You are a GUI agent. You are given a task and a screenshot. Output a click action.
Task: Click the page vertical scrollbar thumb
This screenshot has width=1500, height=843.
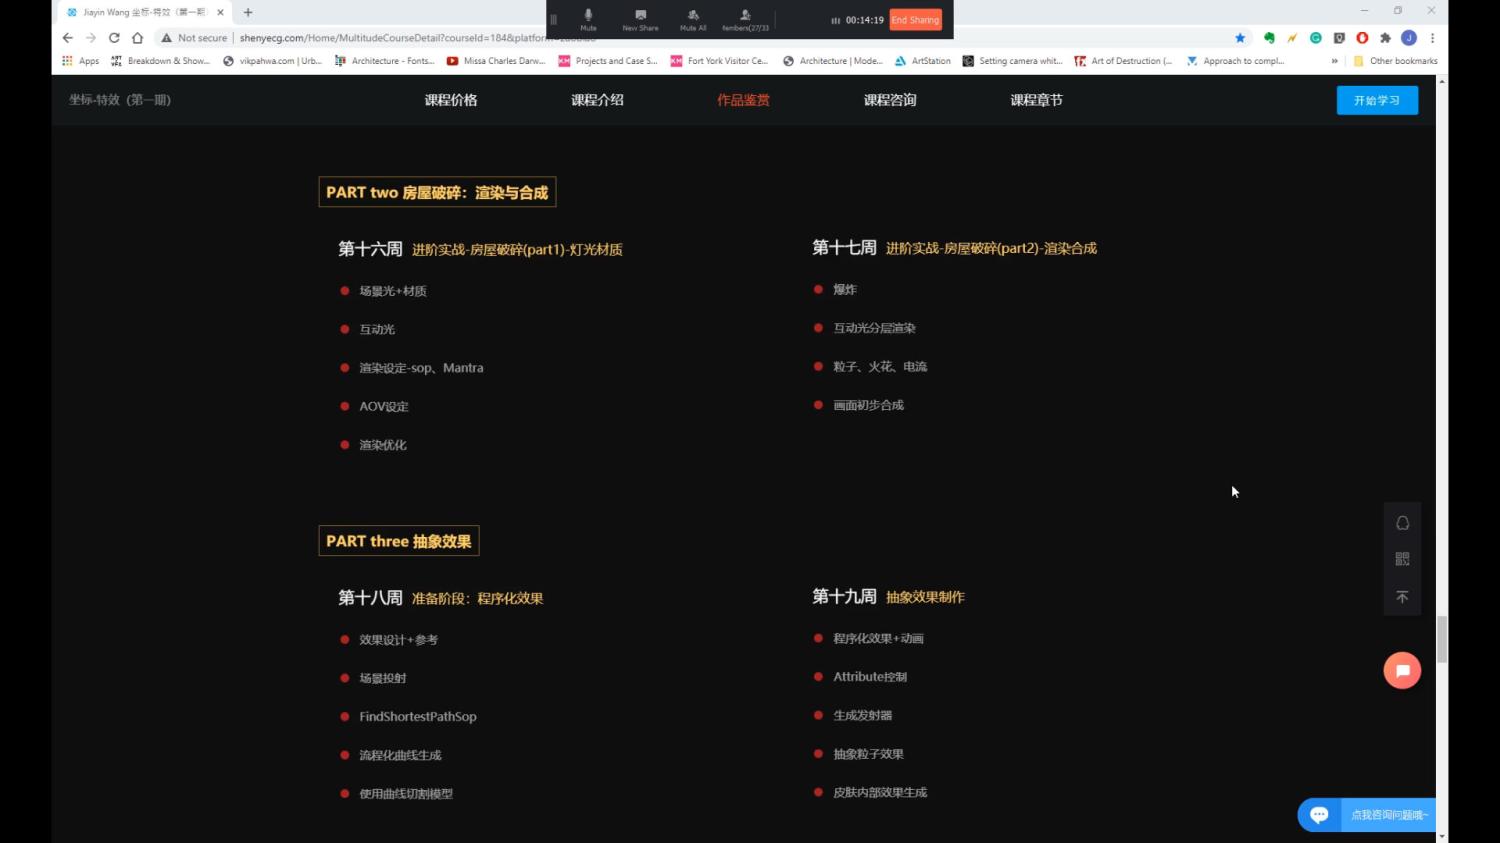click(1442, 640)
